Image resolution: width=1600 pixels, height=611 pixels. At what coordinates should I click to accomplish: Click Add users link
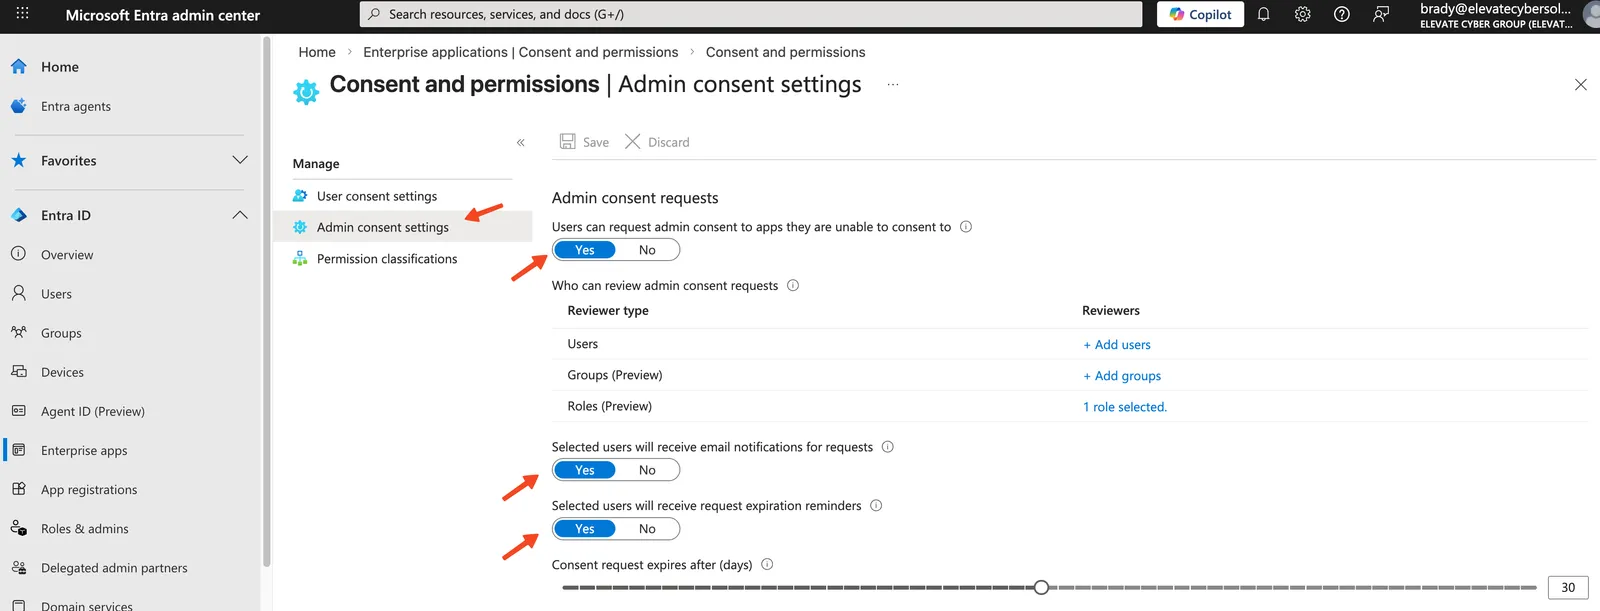coord(1117,344)
